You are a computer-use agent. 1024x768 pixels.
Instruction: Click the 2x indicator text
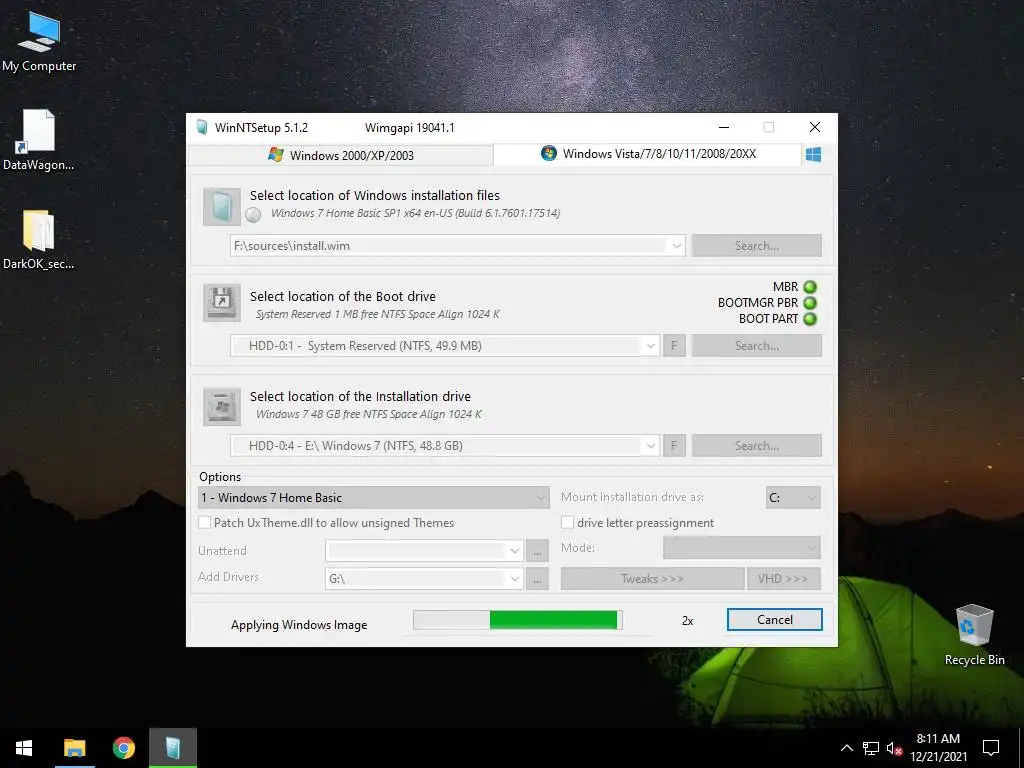688,620
